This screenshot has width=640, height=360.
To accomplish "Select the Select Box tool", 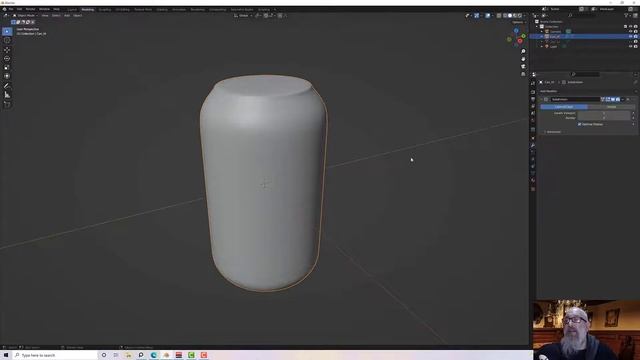I will tap(7, 31).
